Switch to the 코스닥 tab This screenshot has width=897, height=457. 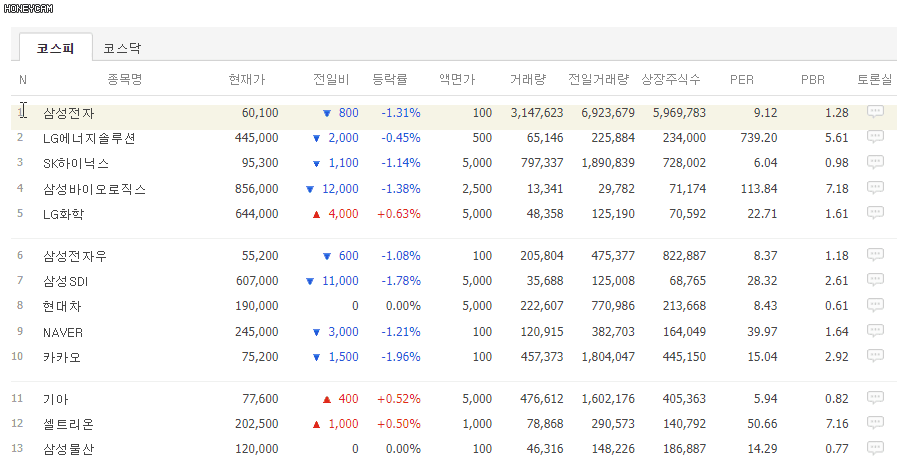click(x=122, y=47)
